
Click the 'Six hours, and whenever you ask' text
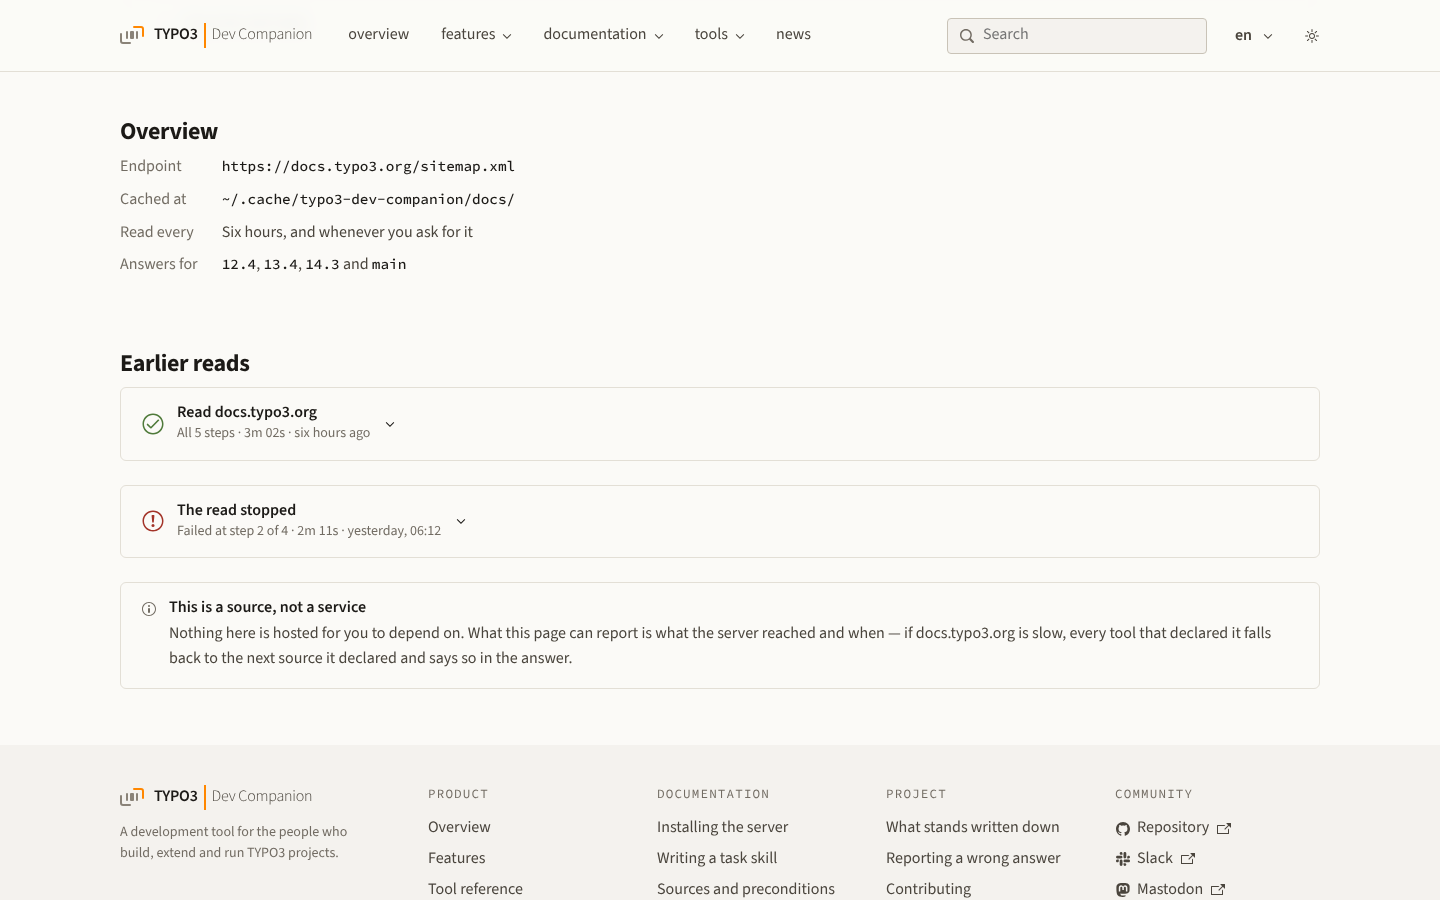[347, 232]
